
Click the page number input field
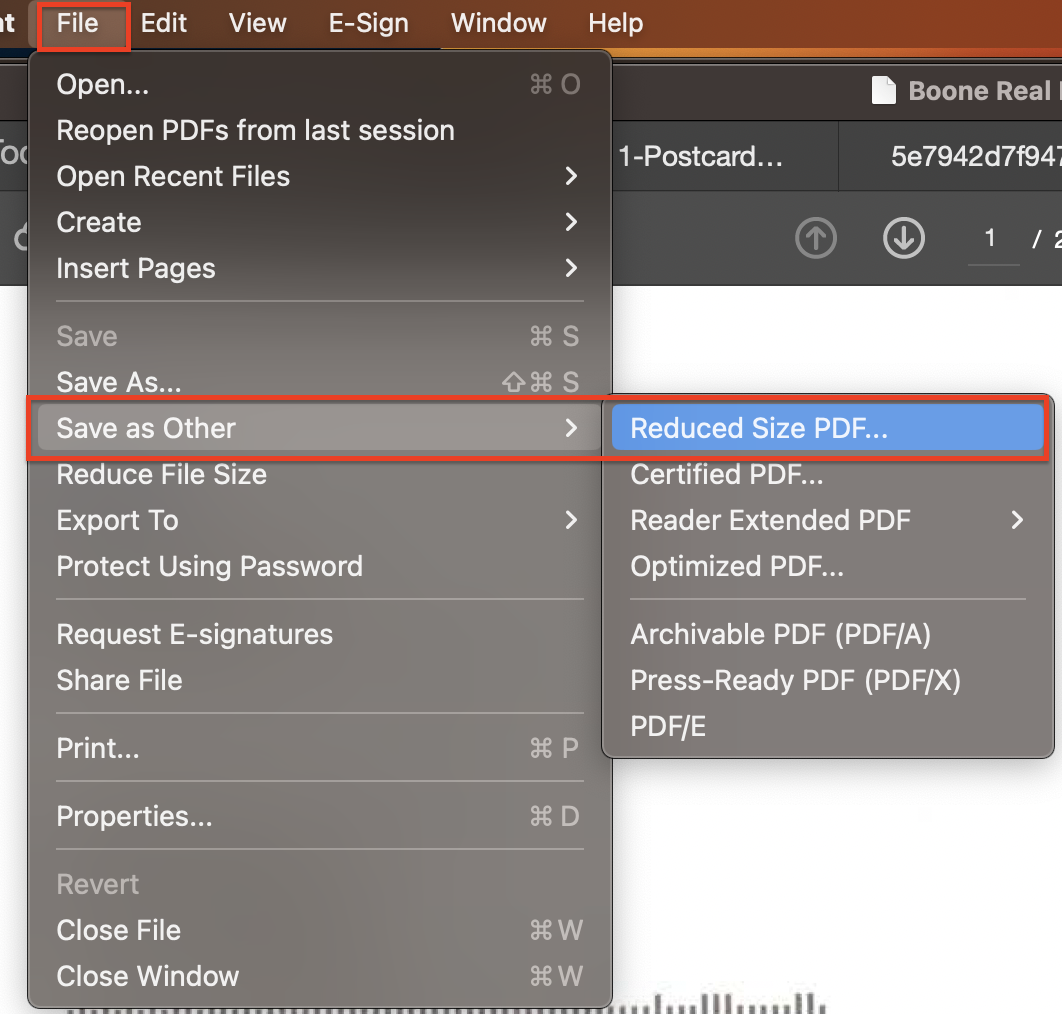(x=991, y=239)
